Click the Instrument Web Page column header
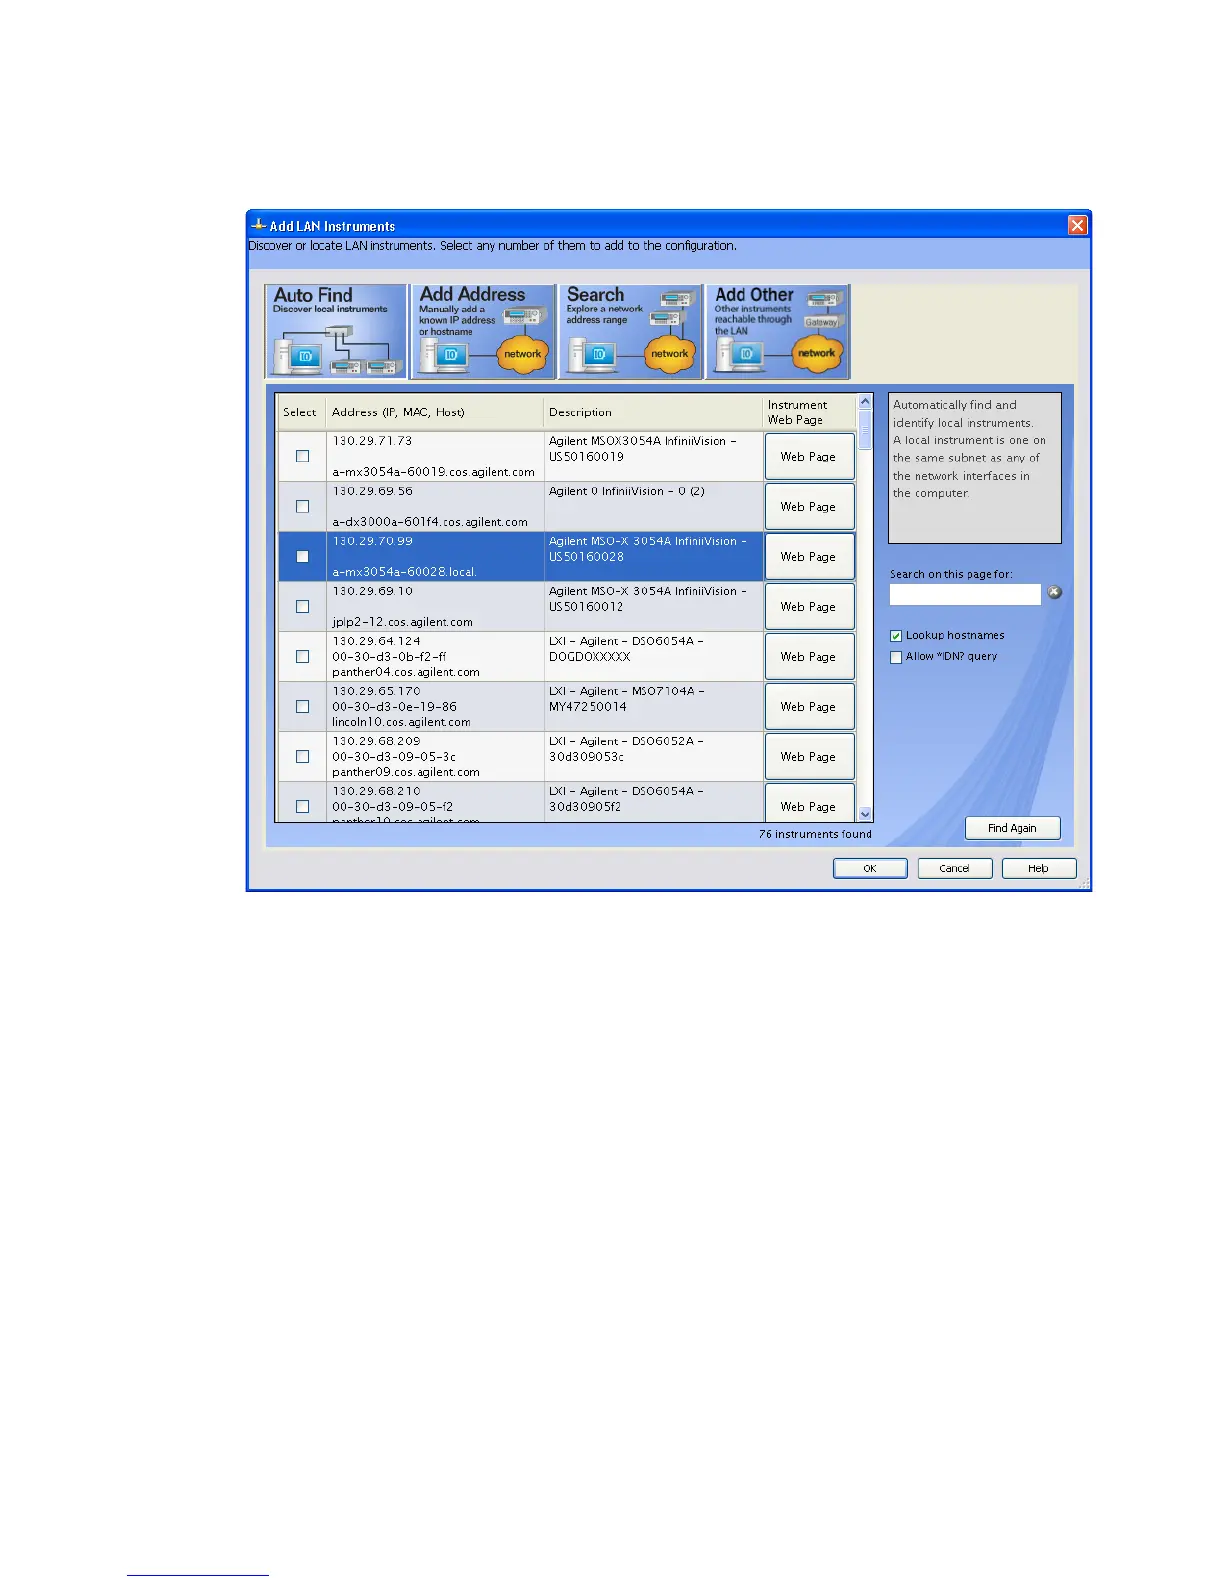 [x=810, y=412]
